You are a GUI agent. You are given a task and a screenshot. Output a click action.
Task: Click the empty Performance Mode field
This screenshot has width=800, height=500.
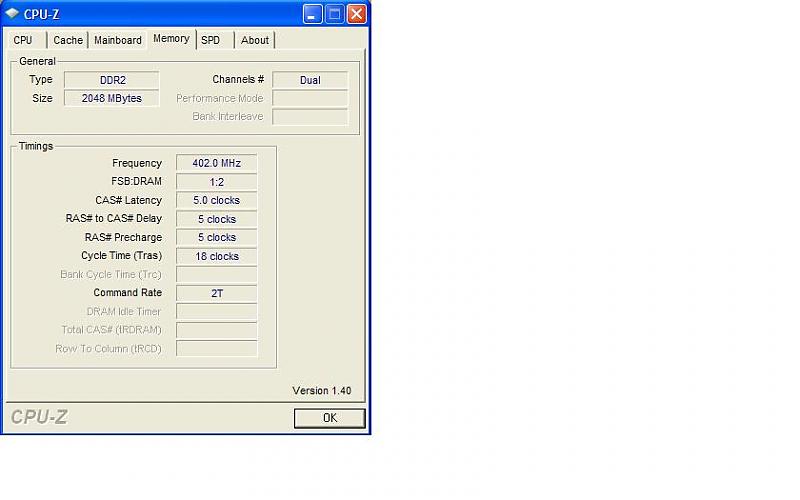tap(310, 98)
